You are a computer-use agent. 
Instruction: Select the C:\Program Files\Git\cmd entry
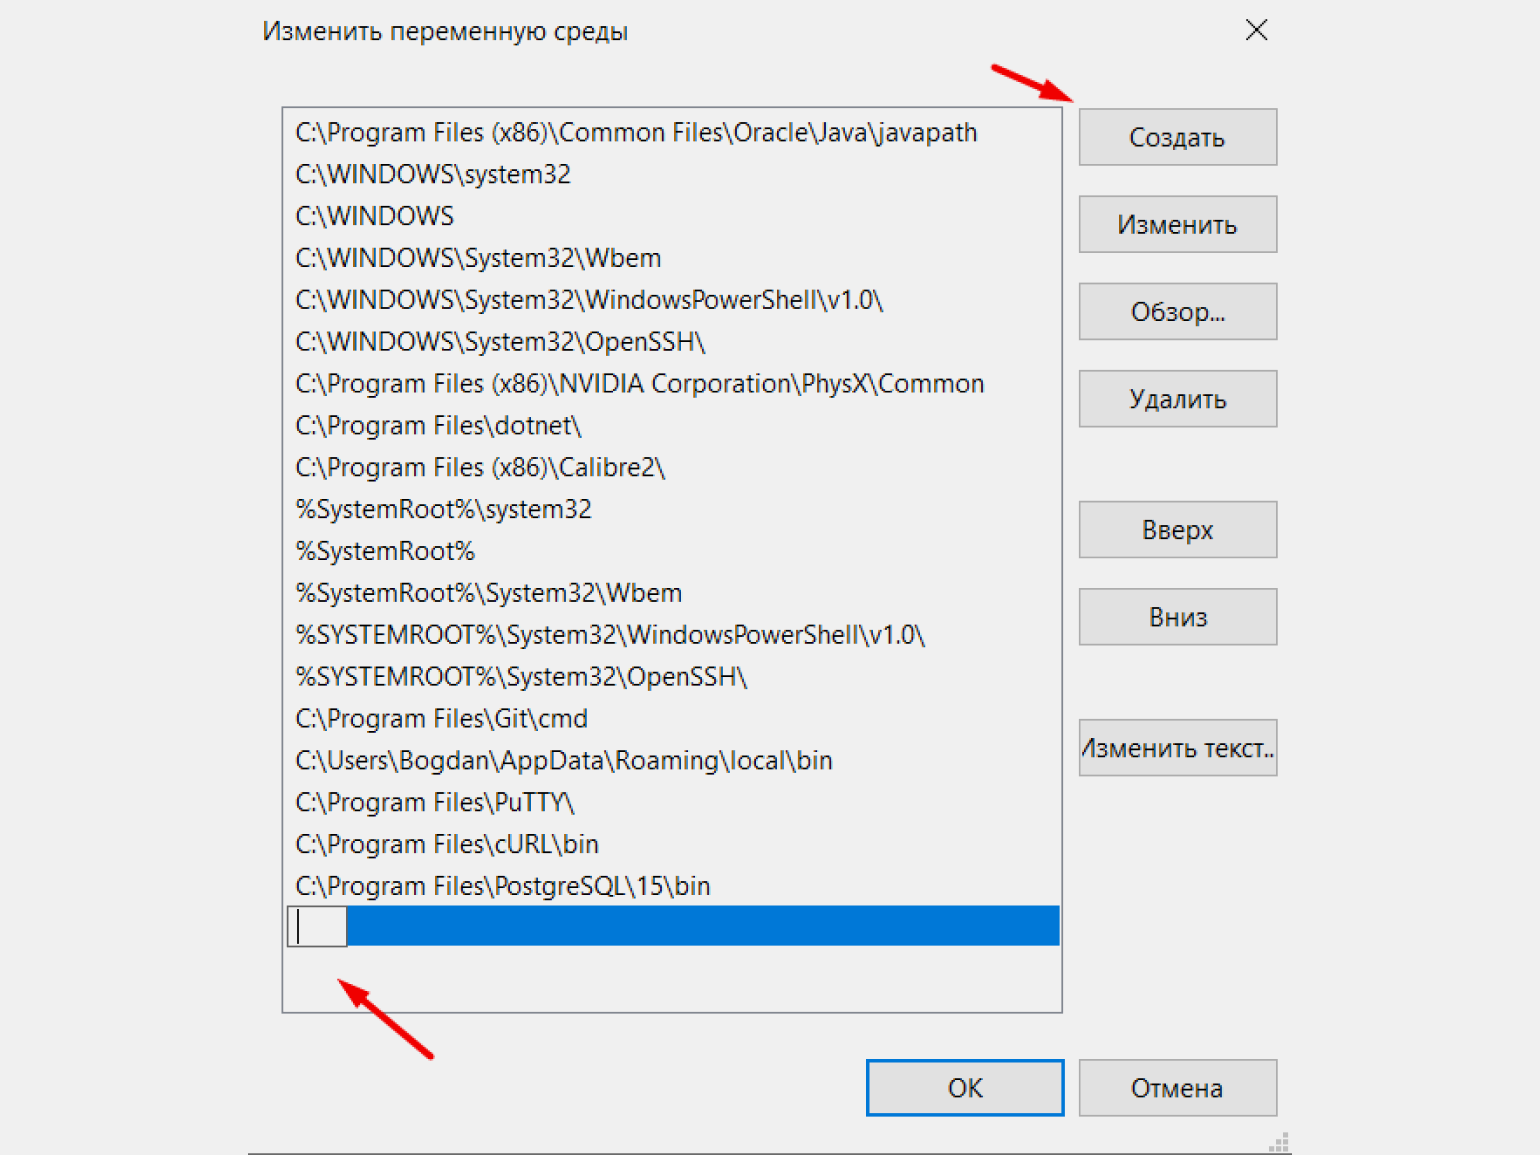672,718
